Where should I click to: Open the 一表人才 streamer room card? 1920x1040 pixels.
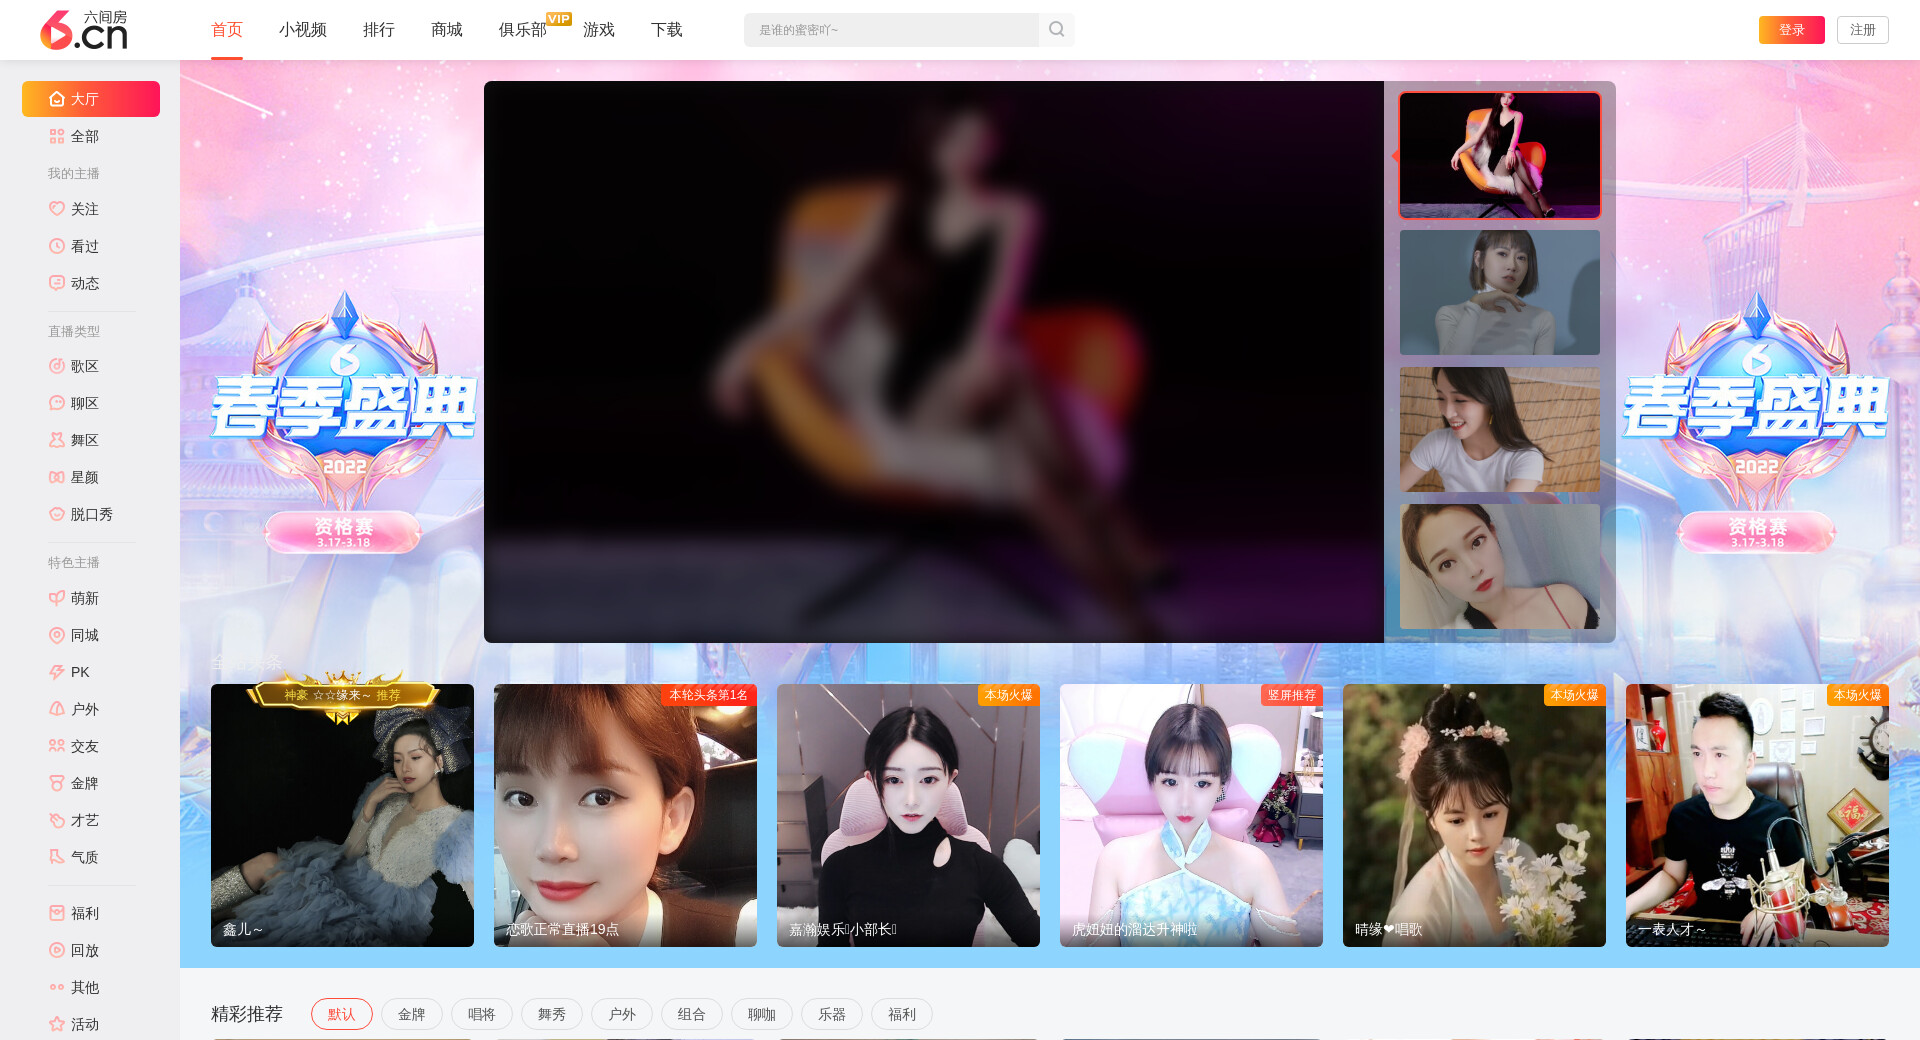(x=1756, y=815)
